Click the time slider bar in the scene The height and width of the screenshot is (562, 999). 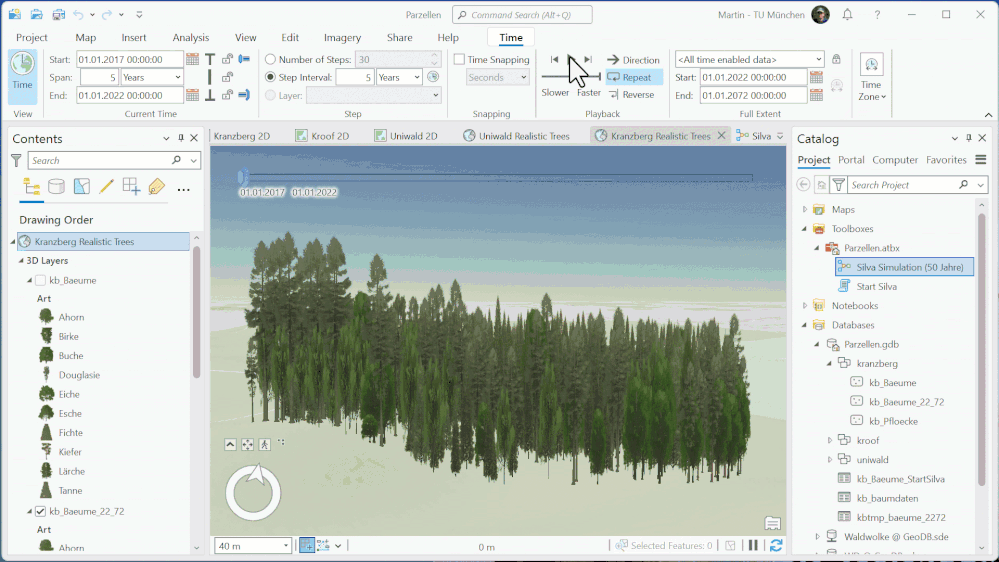pos(497,179)
